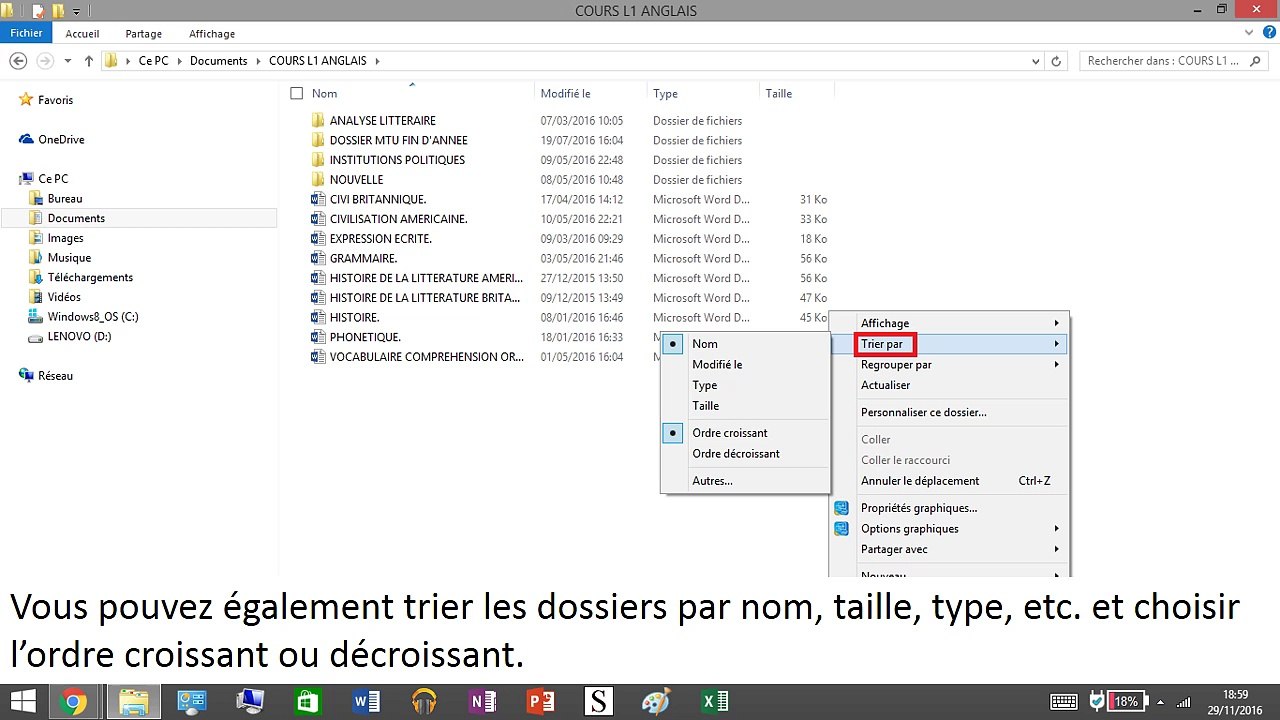This screenshot has height=720, width=1280.
Task: Choose sort by Modifié le
Action: coord(717,365)
